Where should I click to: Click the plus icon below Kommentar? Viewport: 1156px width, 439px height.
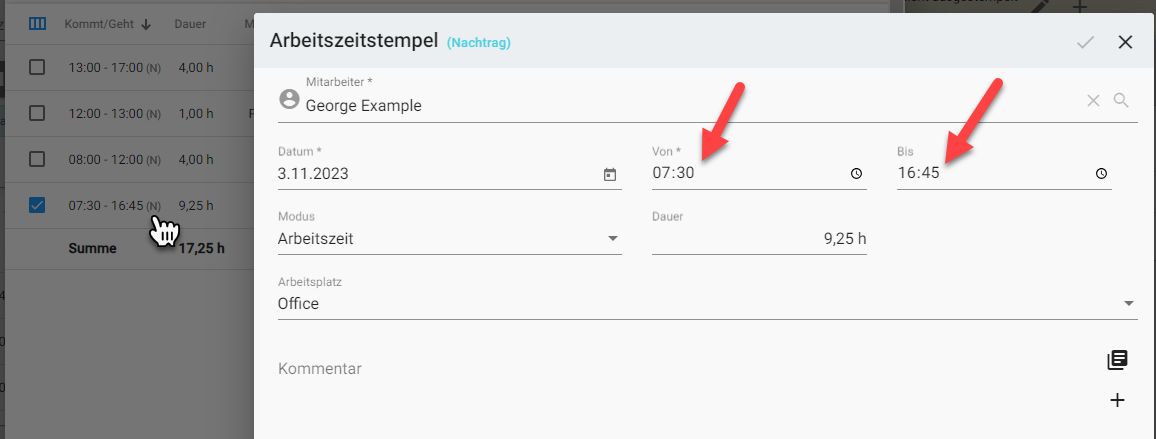[x=1117, y=400]
